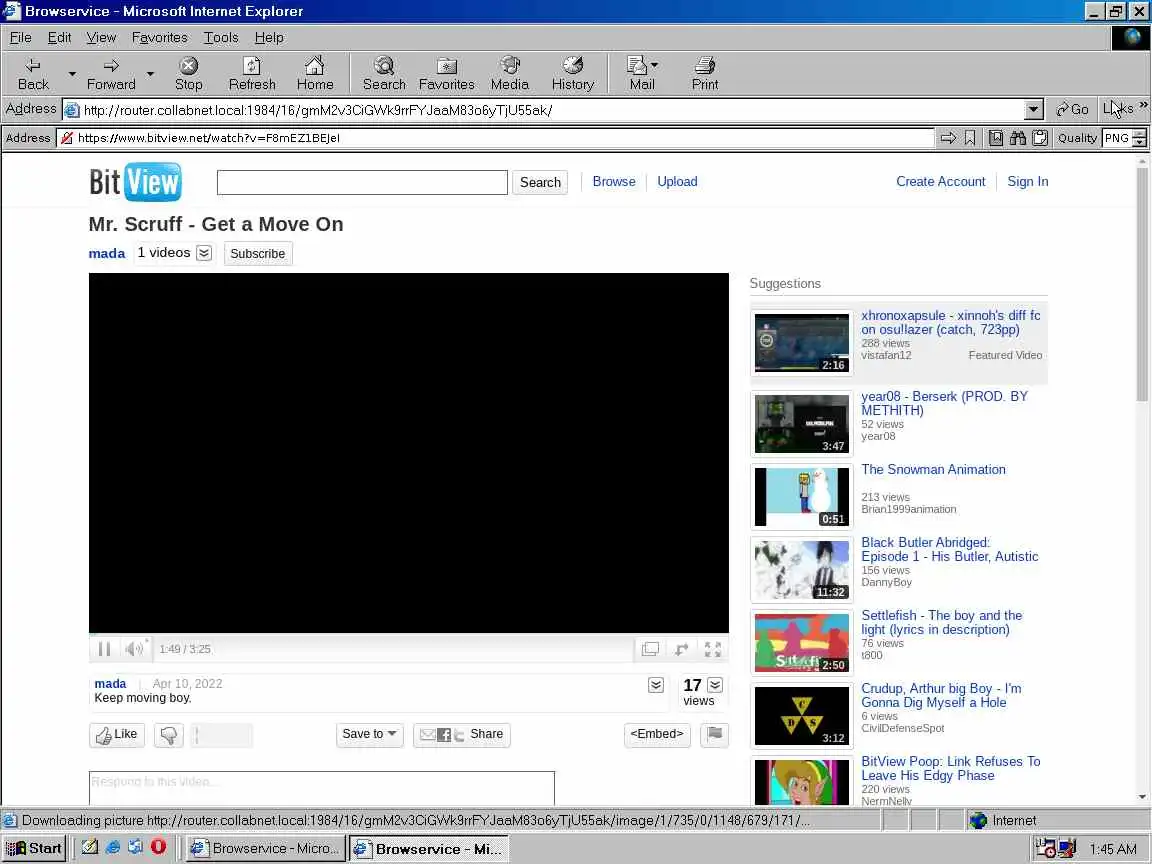Click the BitView logo
Image resolution: width=1152 pixels, height=864 pixels.
click(135, 181)
